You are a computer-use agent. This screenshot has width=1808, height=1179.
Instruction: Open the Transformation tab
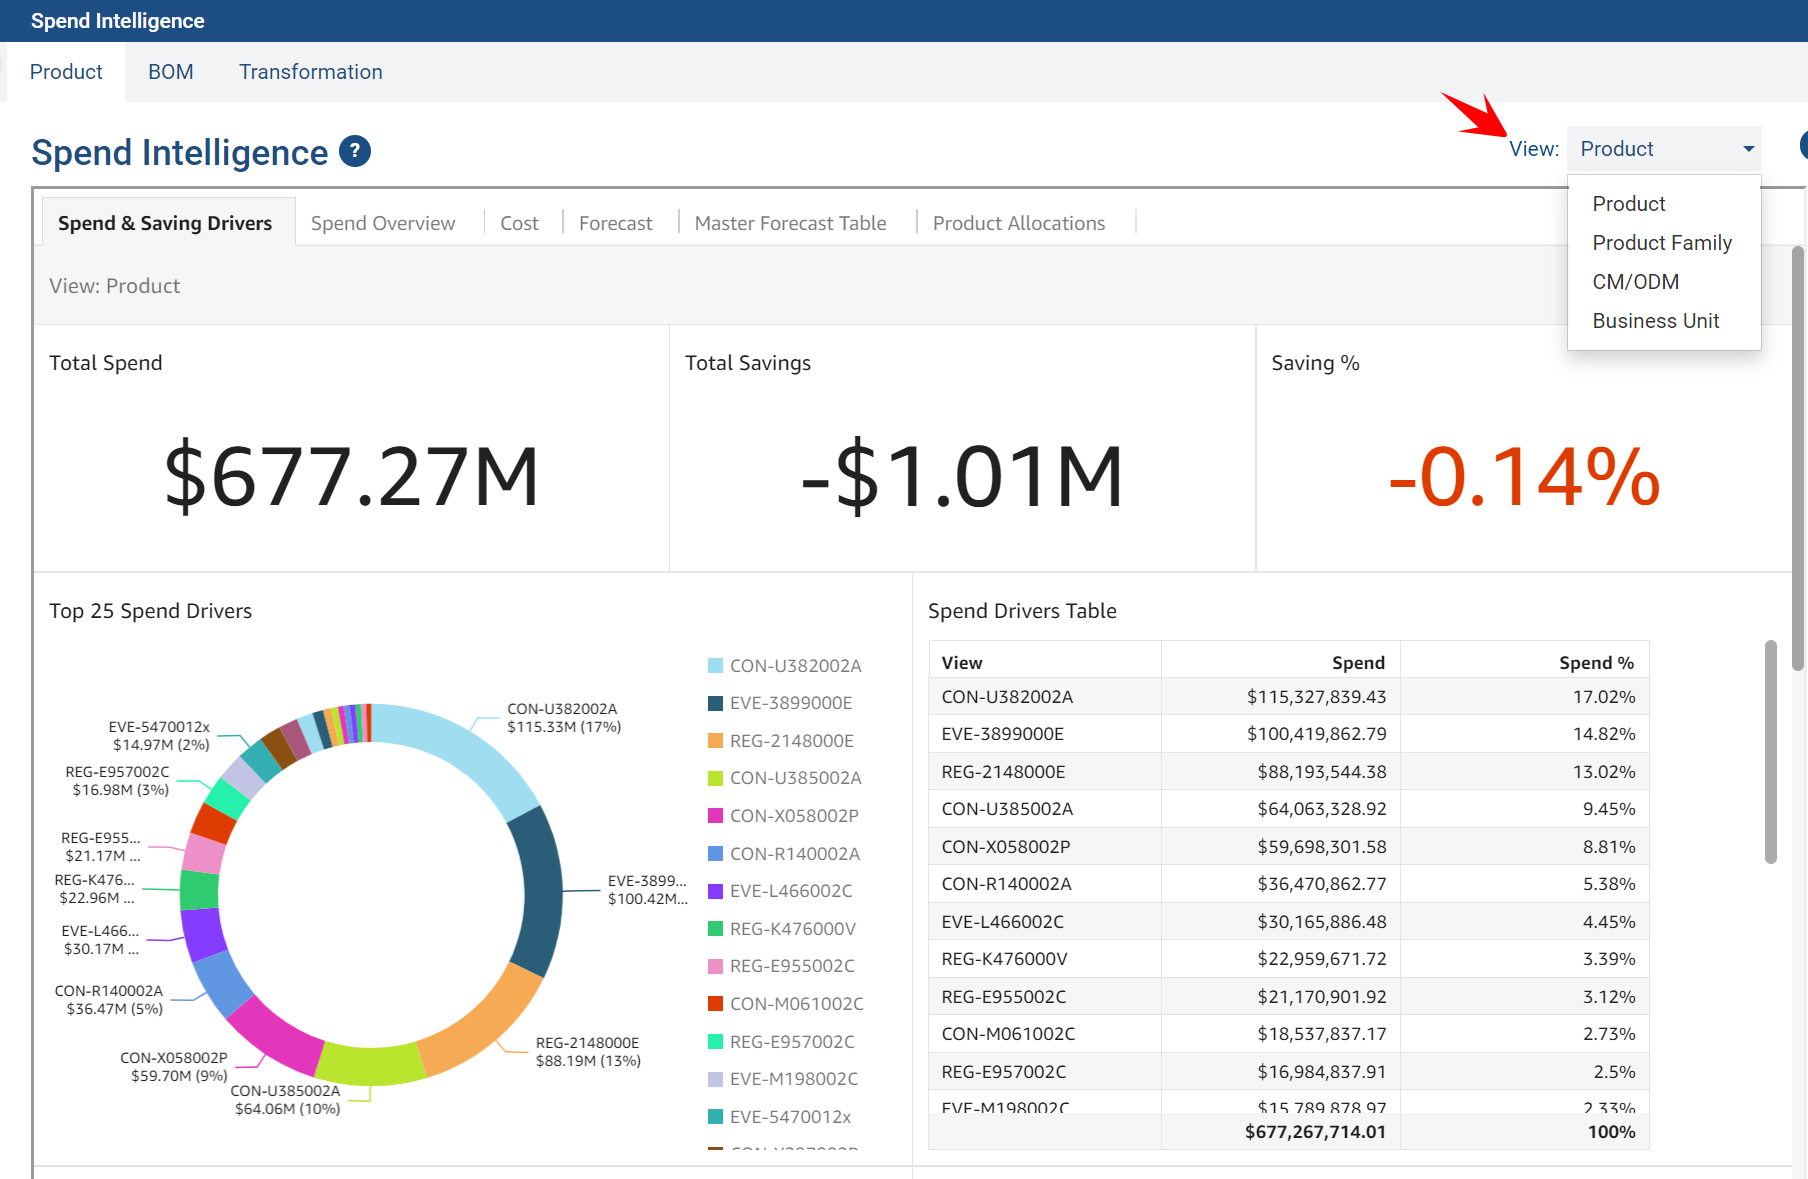click(310, 72)
